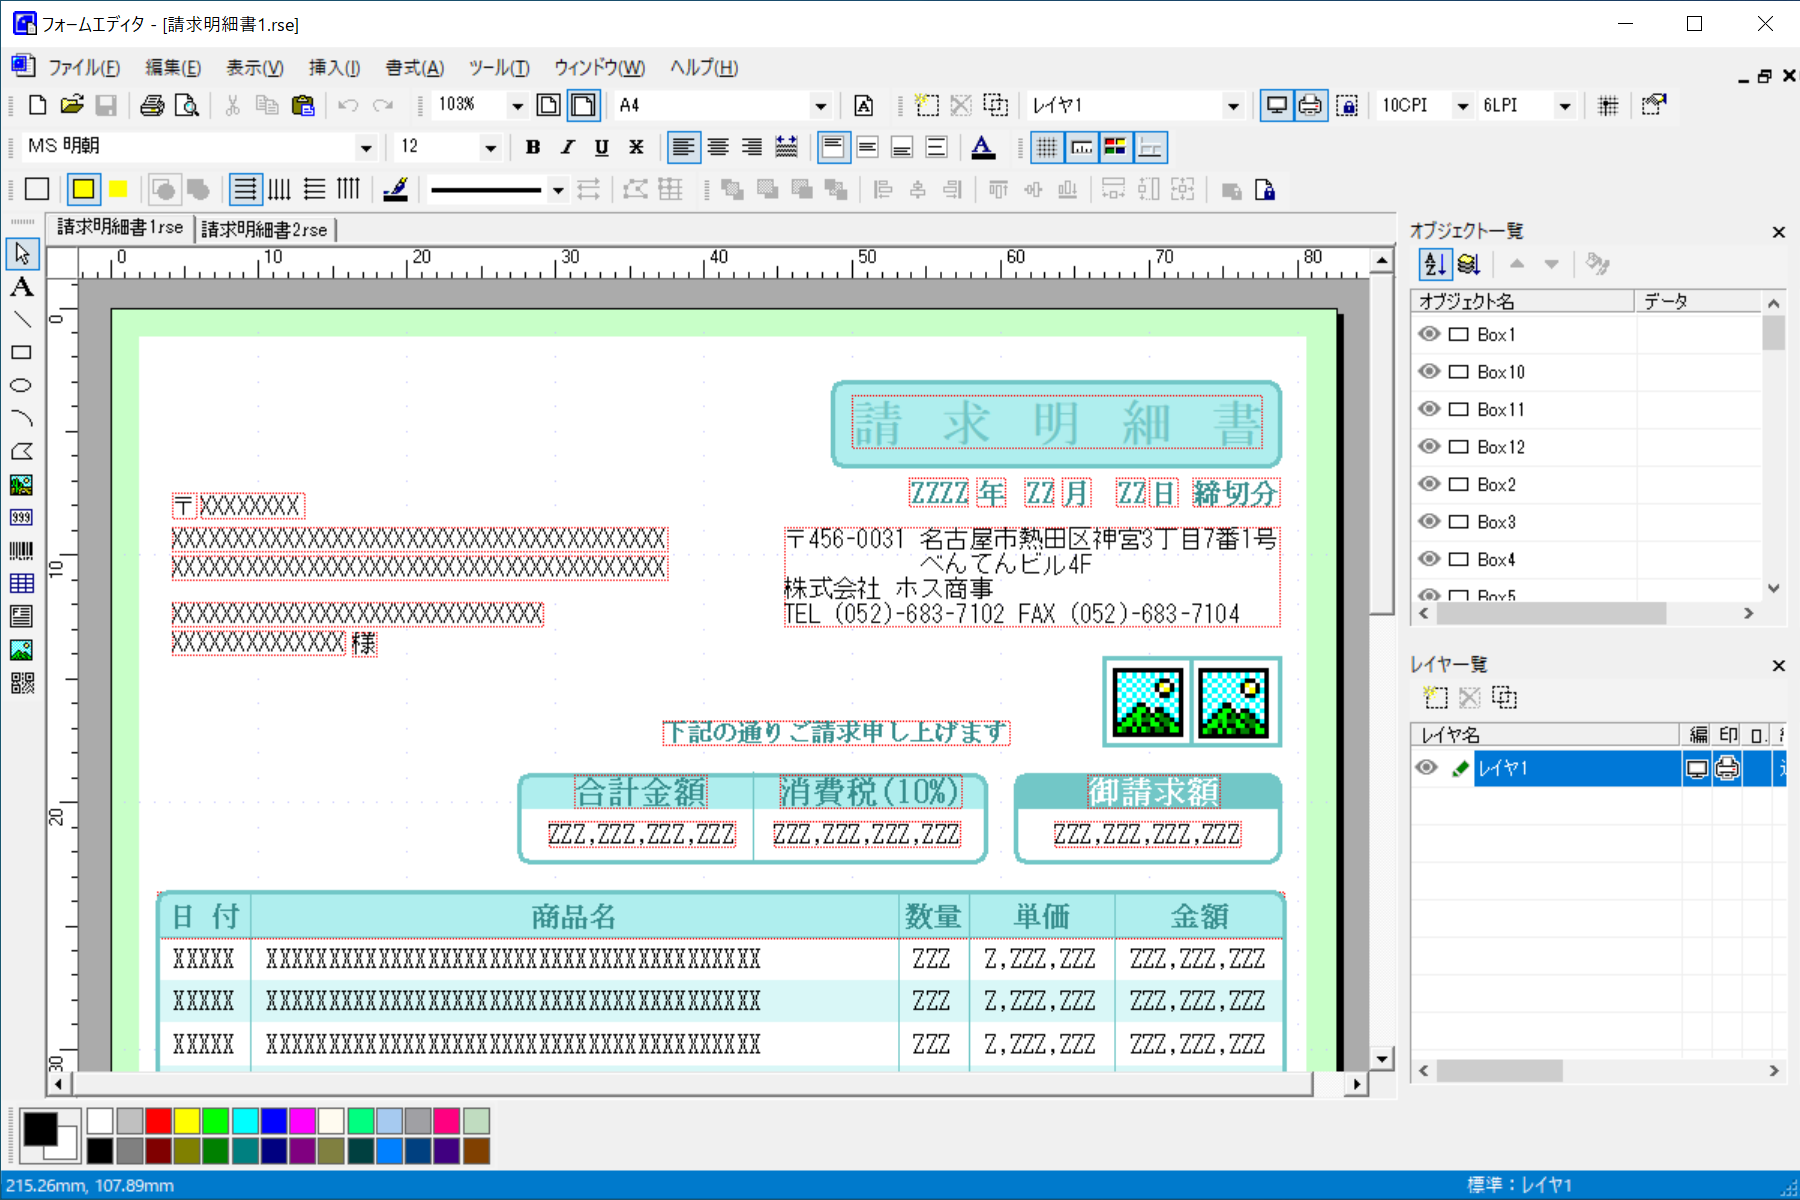The height and width of the screenshot is (1200, 1800).
Task: Select the rectangle drawing tool
Action: [x=21, y=352]
